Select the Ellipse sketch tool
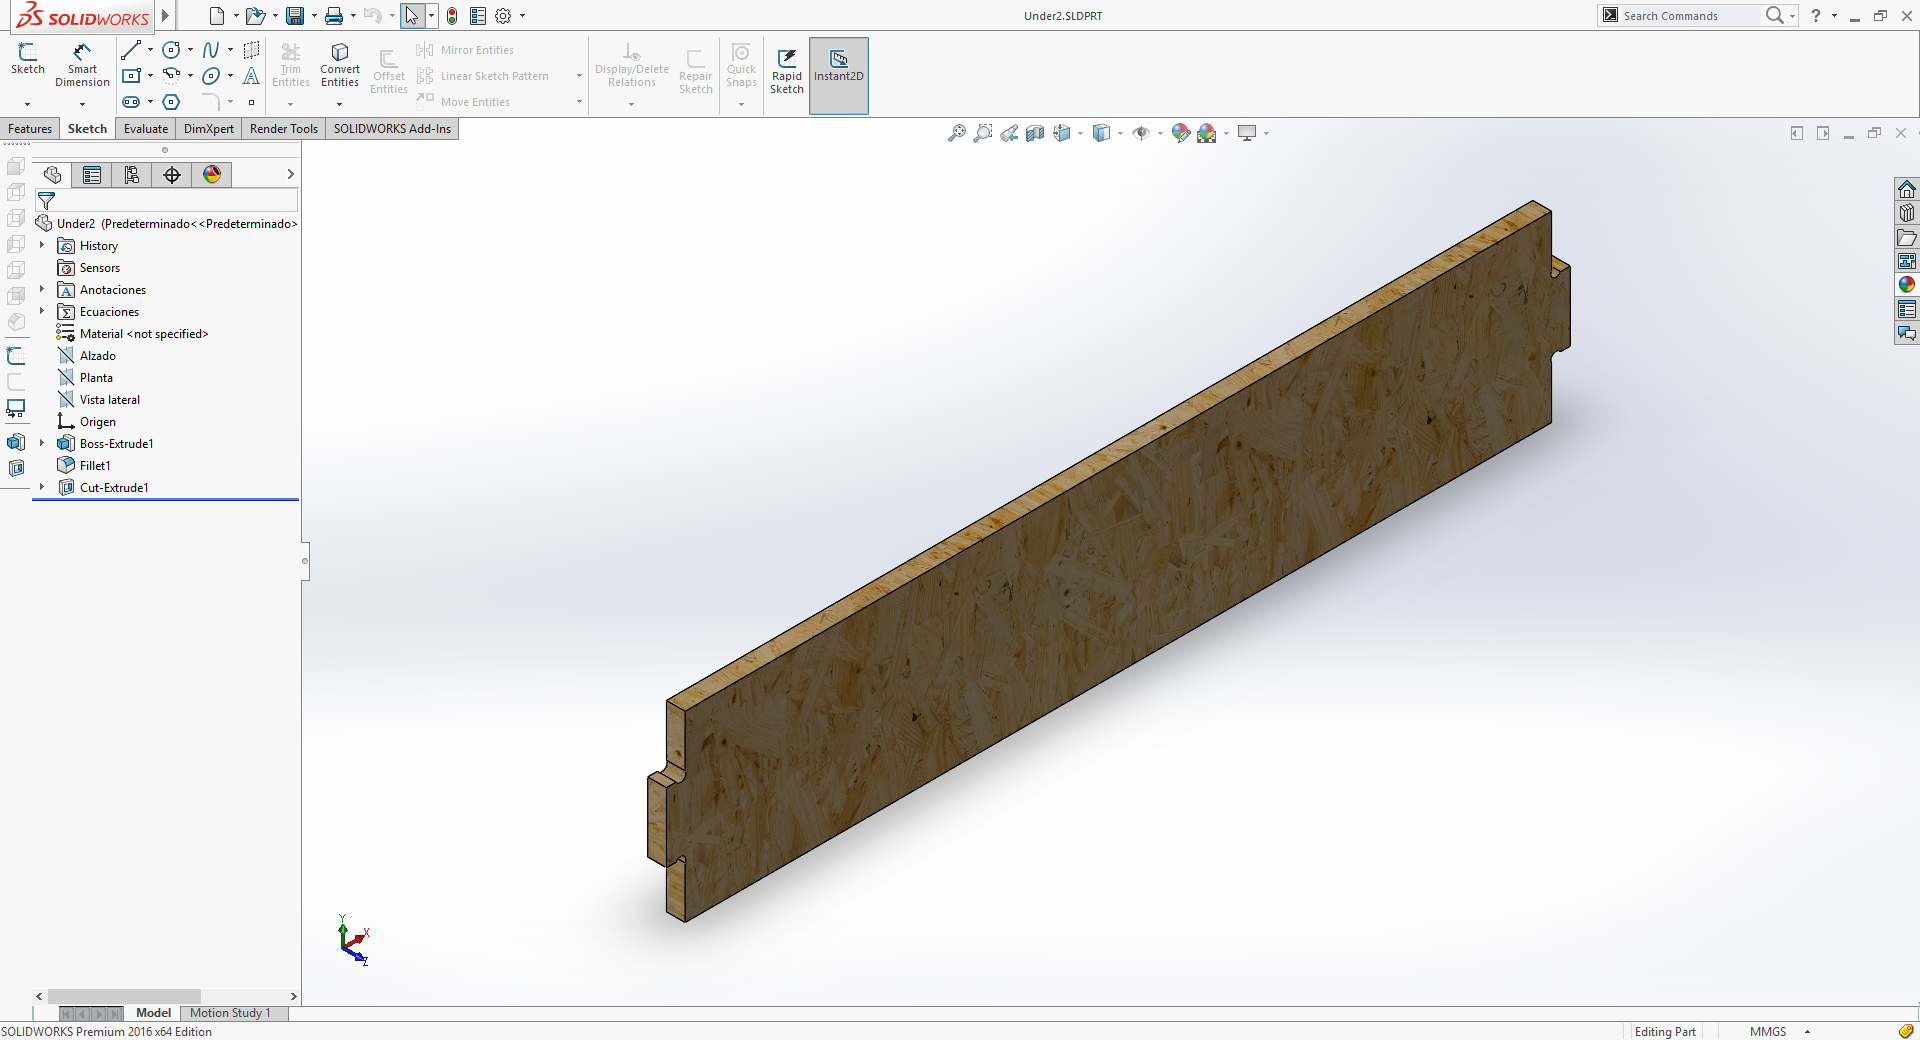The height and width of the screenshot is (1040, 1920). [211, 76]
